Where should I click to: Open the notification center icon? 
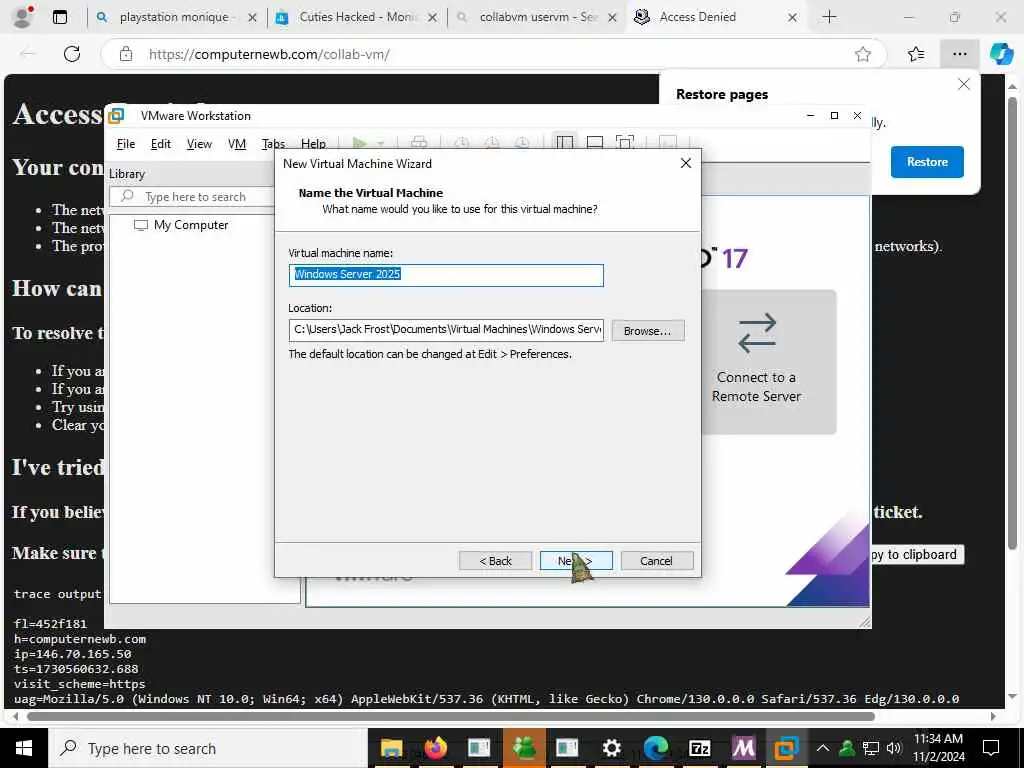[991, 748]
